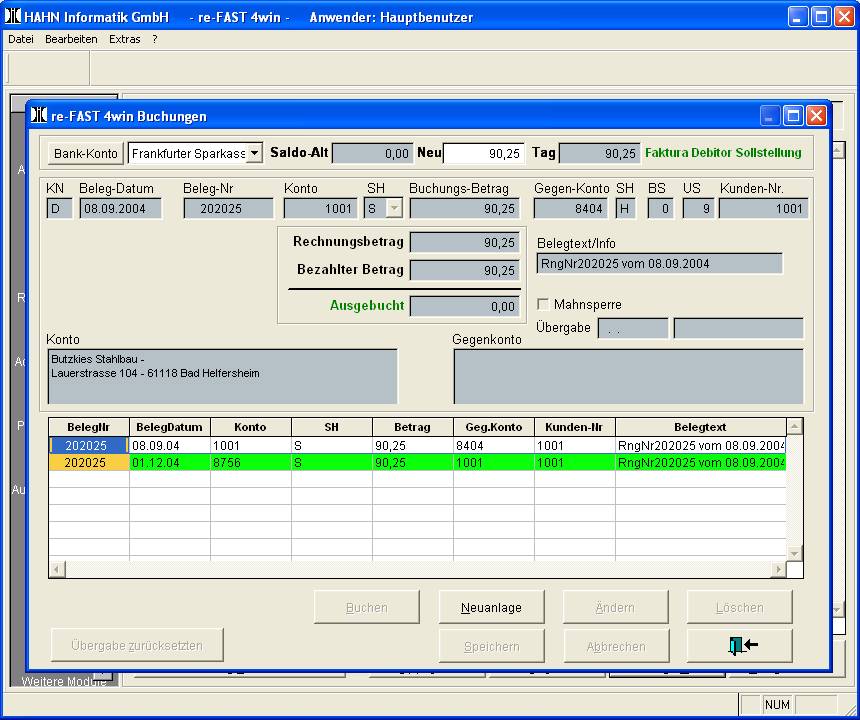This screenshot has height=720, width=860.
Task: Click the BS field showing 0
Action: [x=660, y=209]
